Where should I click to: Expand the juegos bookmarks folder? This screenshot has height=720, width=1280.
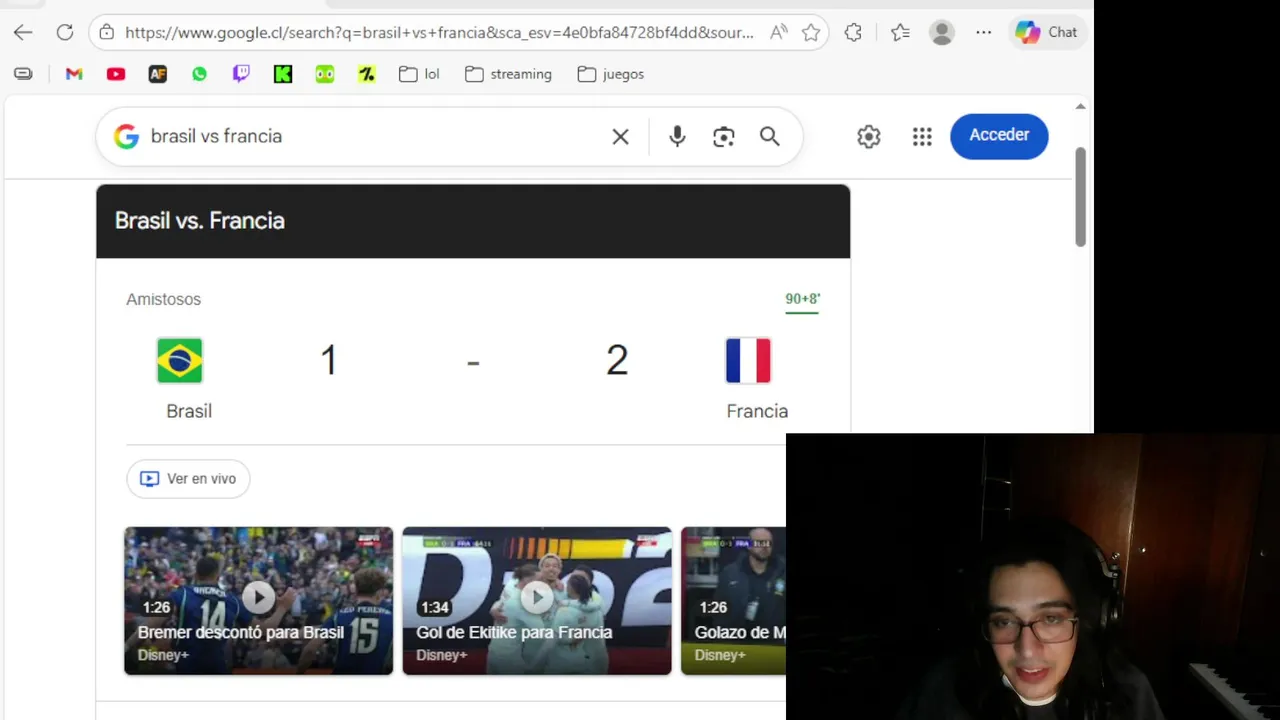pyautogui.click(x=611, y=74)
